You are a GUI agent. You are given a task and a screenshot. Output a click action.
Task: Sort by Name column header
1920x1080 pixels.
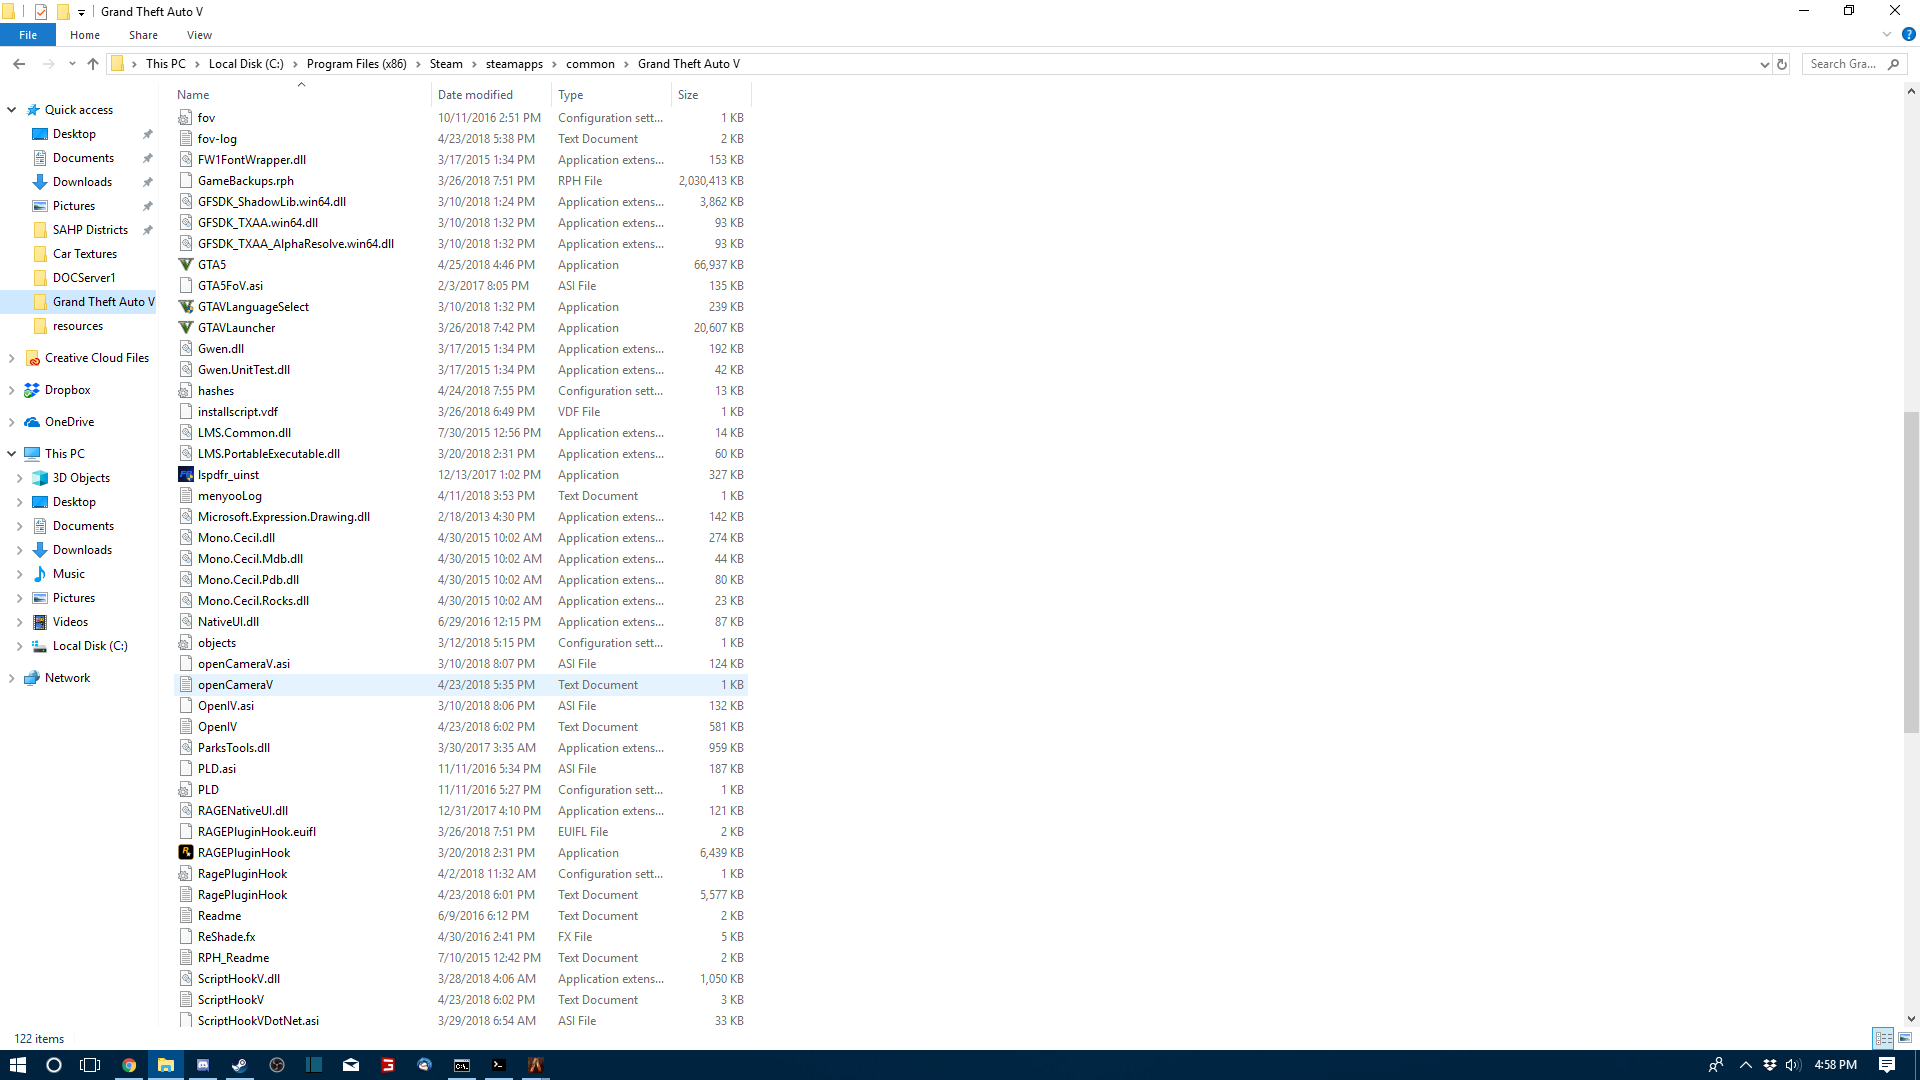[302, 95]
